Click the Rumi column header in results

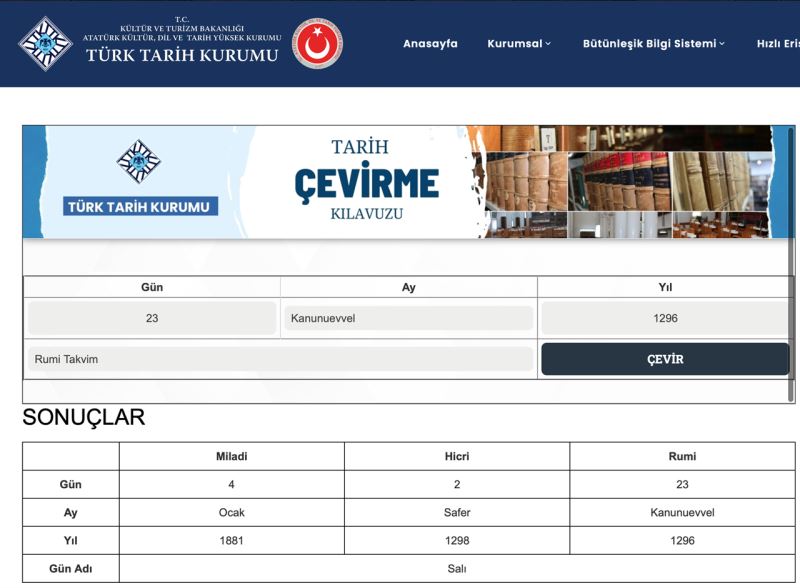(682, 456)
